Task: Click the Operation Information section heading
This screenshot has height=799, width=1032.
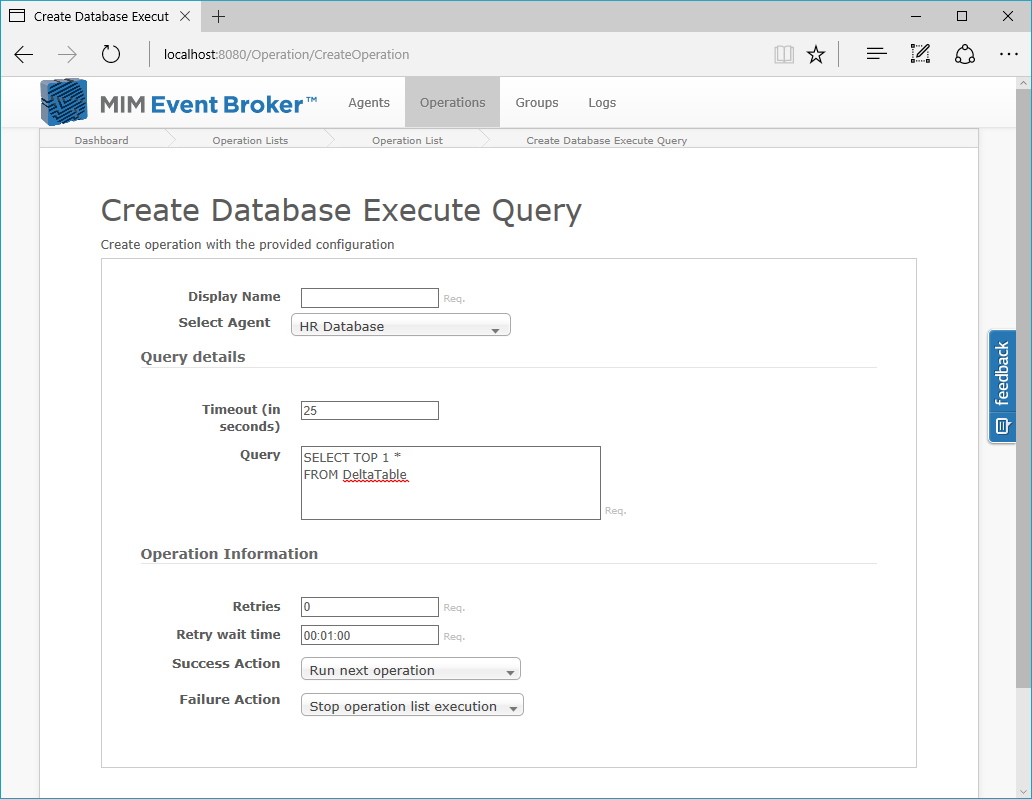Action: pyautogui.click(x=229, y=554)
